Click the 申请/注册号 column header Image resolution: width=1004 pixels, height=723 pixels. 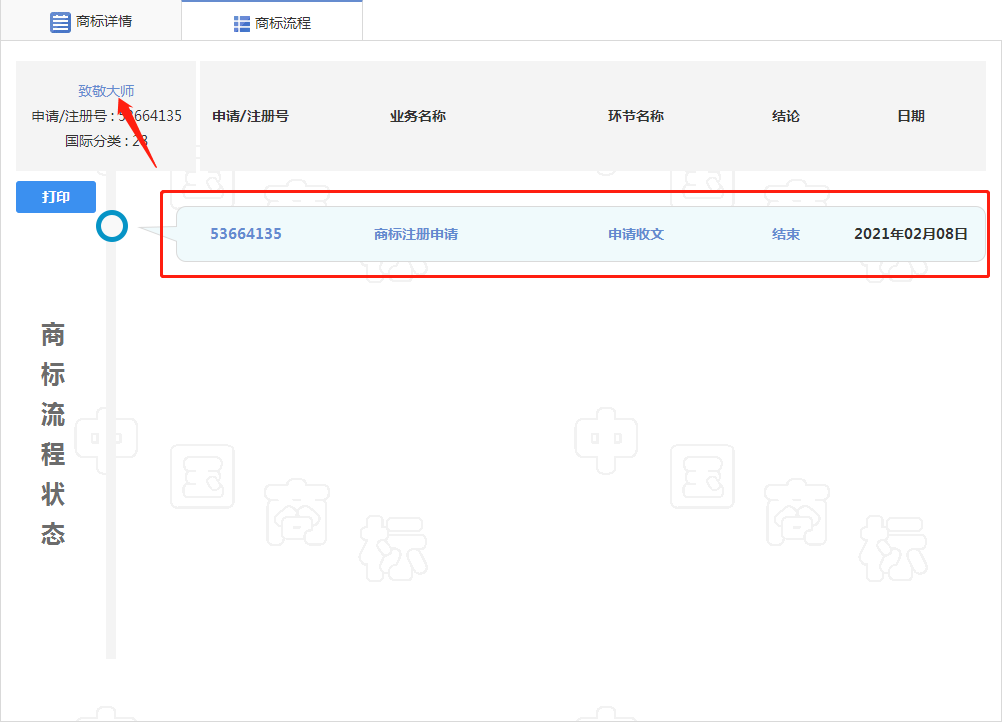point(250,116)
